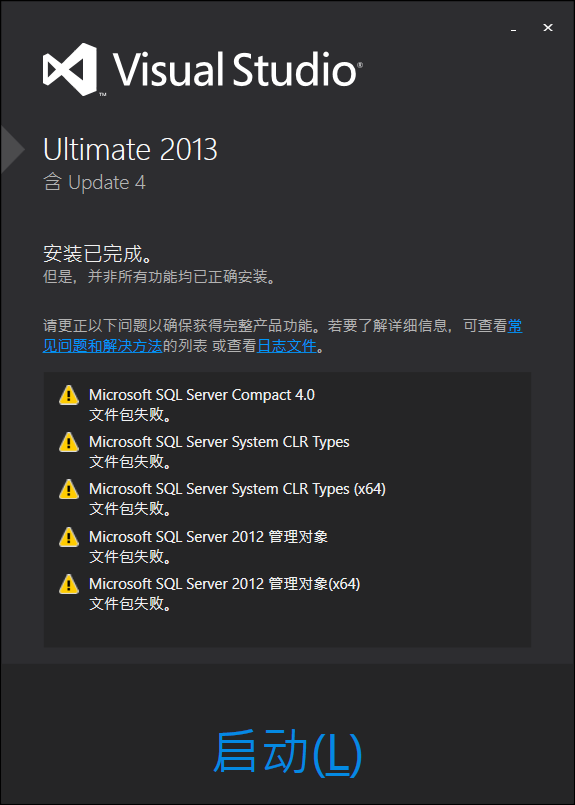Click the Visual Studio logo icon
575x805 pixels.
(70, 69)
